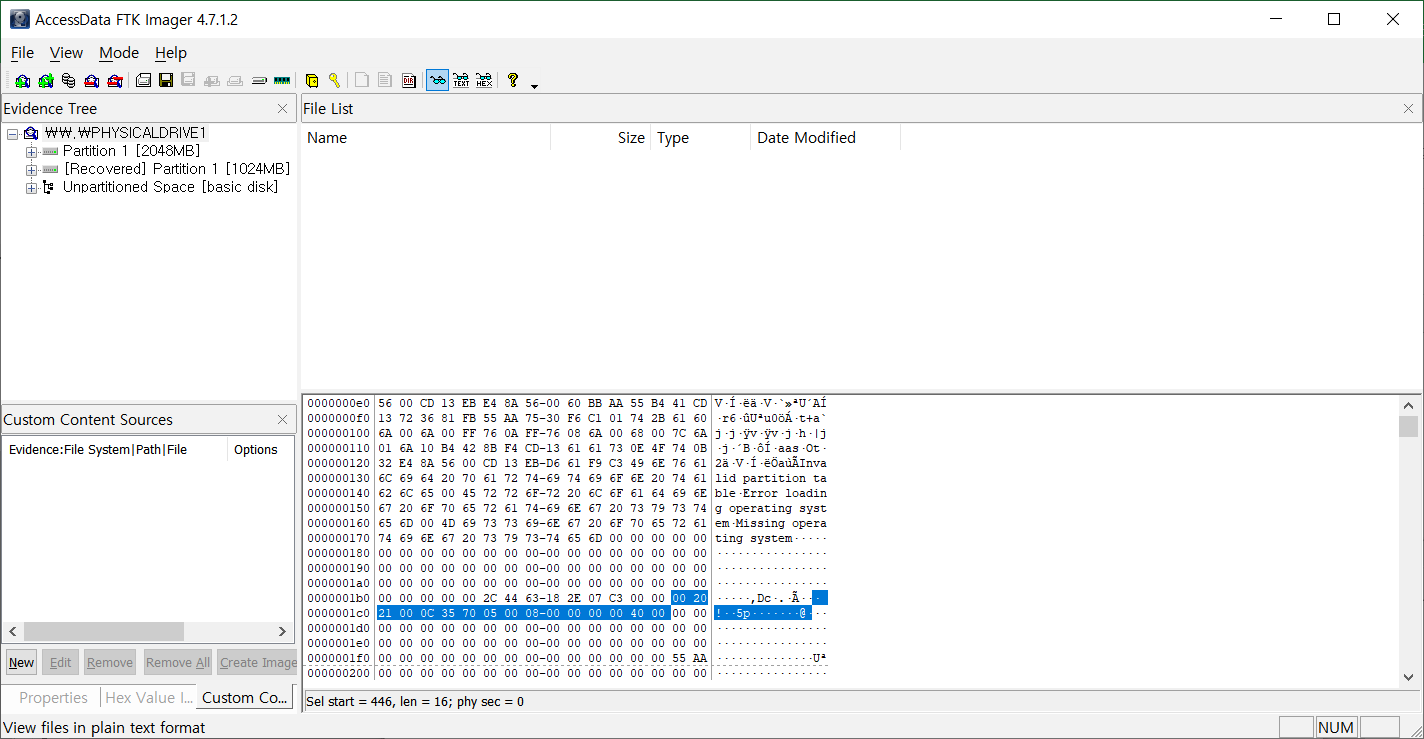1424x739 pixels.
Task: Expand the Partition 1 [2048MB] node
Action: click(x=31, y=151)
